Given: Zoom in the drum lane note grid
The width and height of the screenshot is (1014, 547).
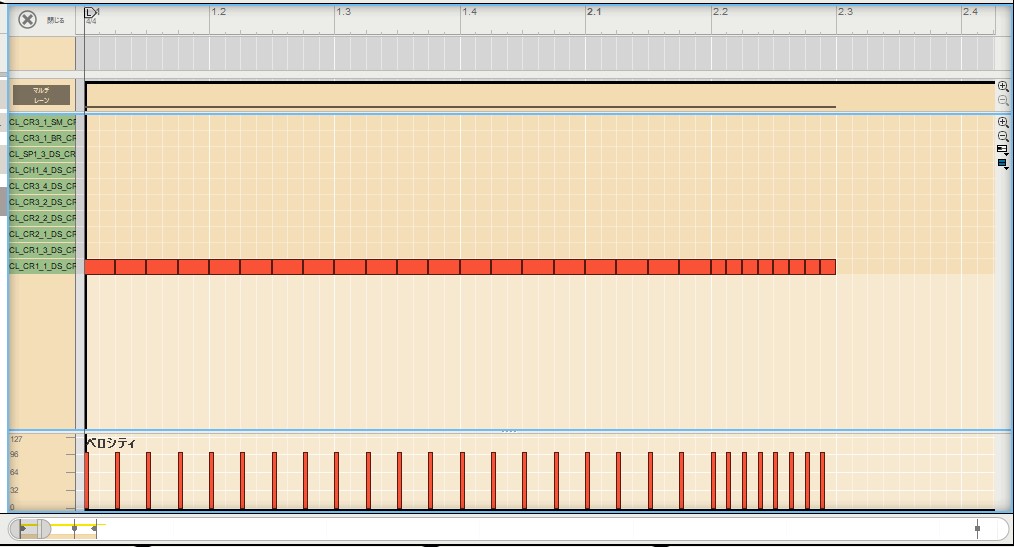Looking at the screenshot, I should pos(1003,122).
